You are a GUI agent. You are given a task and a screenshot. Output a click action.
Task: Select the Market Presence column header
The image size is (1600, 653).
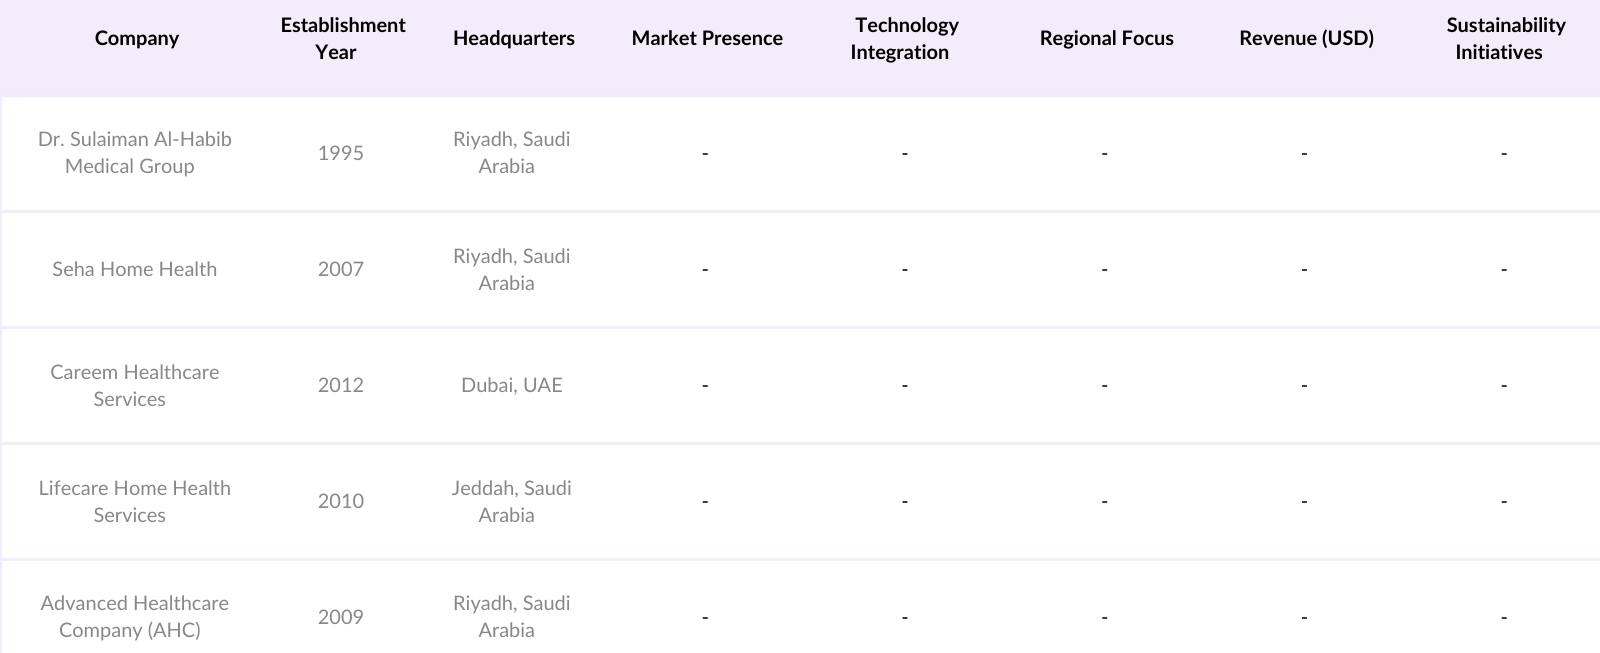pos(707,38)
